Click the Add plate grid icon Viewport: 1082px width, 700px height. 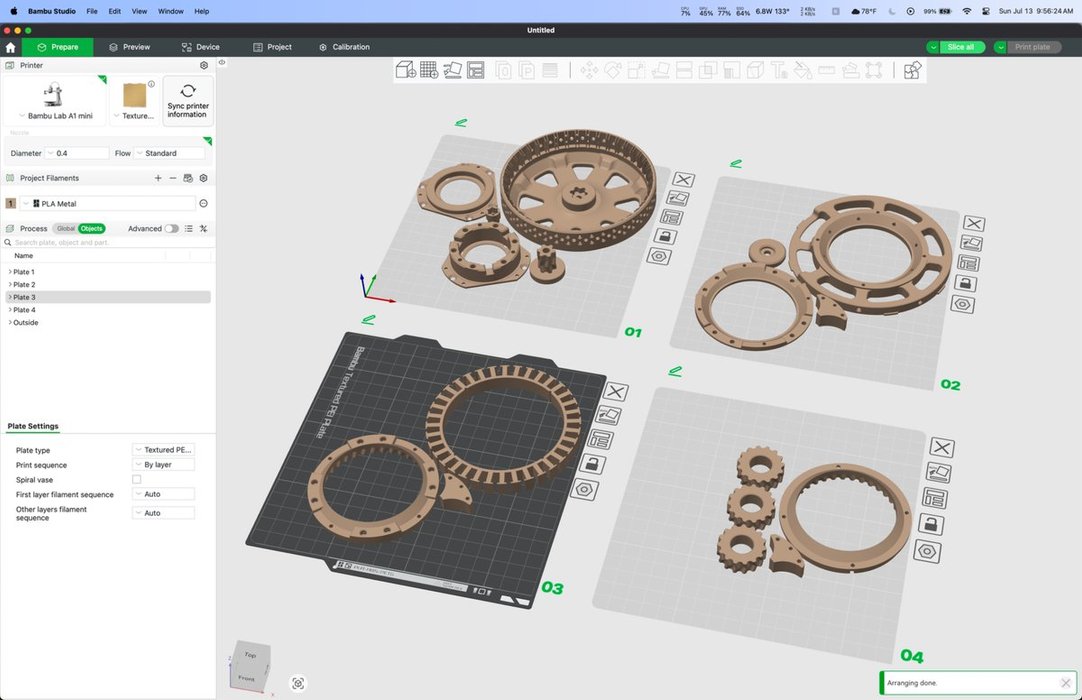click(429, 70)
